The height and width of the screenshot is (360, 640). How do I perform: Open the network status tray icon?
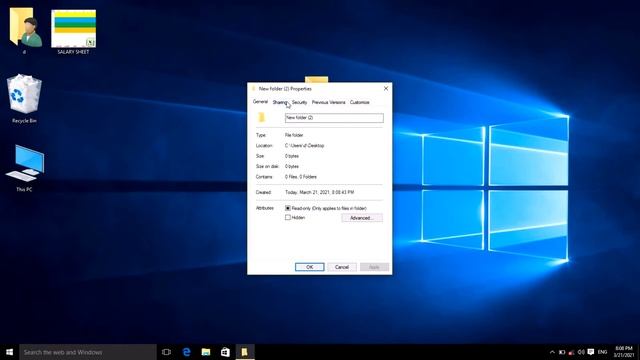point(571,352)
